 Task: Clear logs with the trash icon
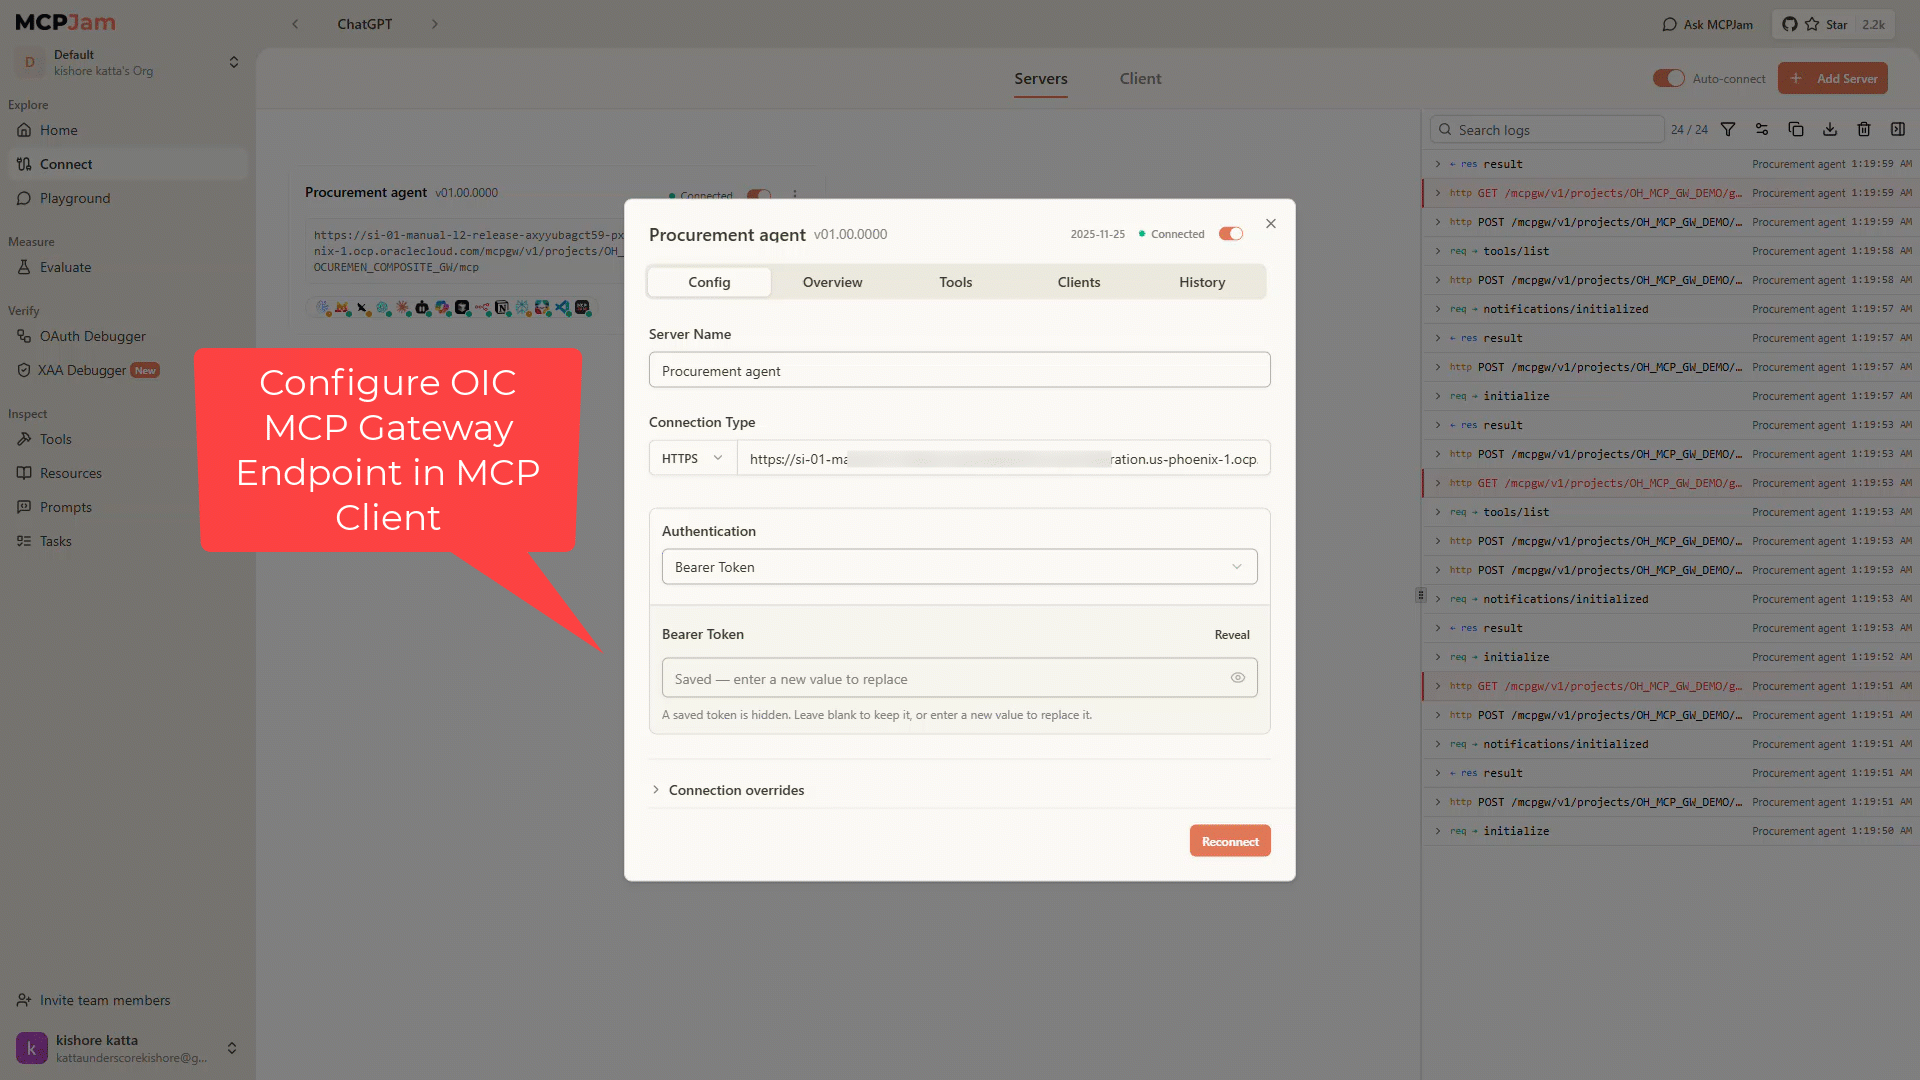1864,130
